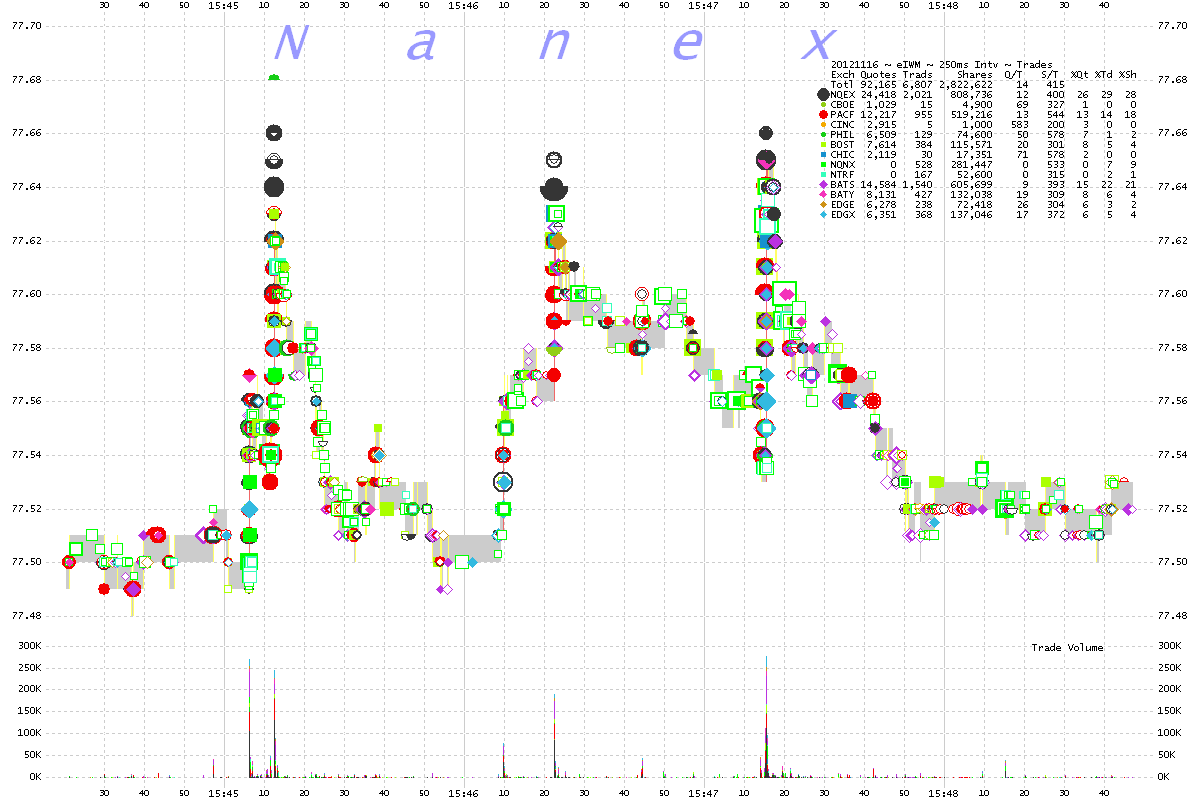Click total quotes value '92,165'
Image resolution: width=1200 pixels, height=800 pixels.
click(878, 85)
